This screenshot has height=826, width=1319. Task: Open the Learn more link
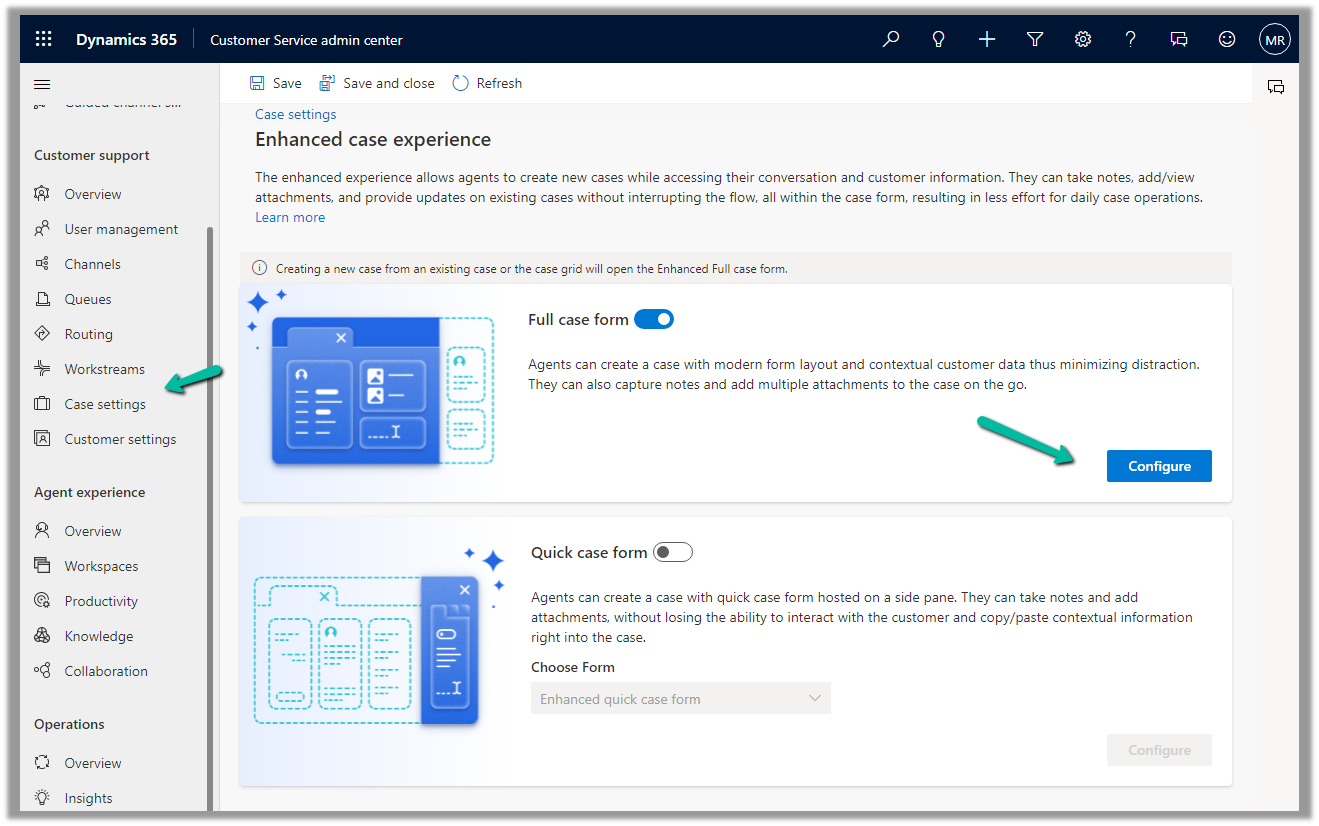tap(290, 217)
